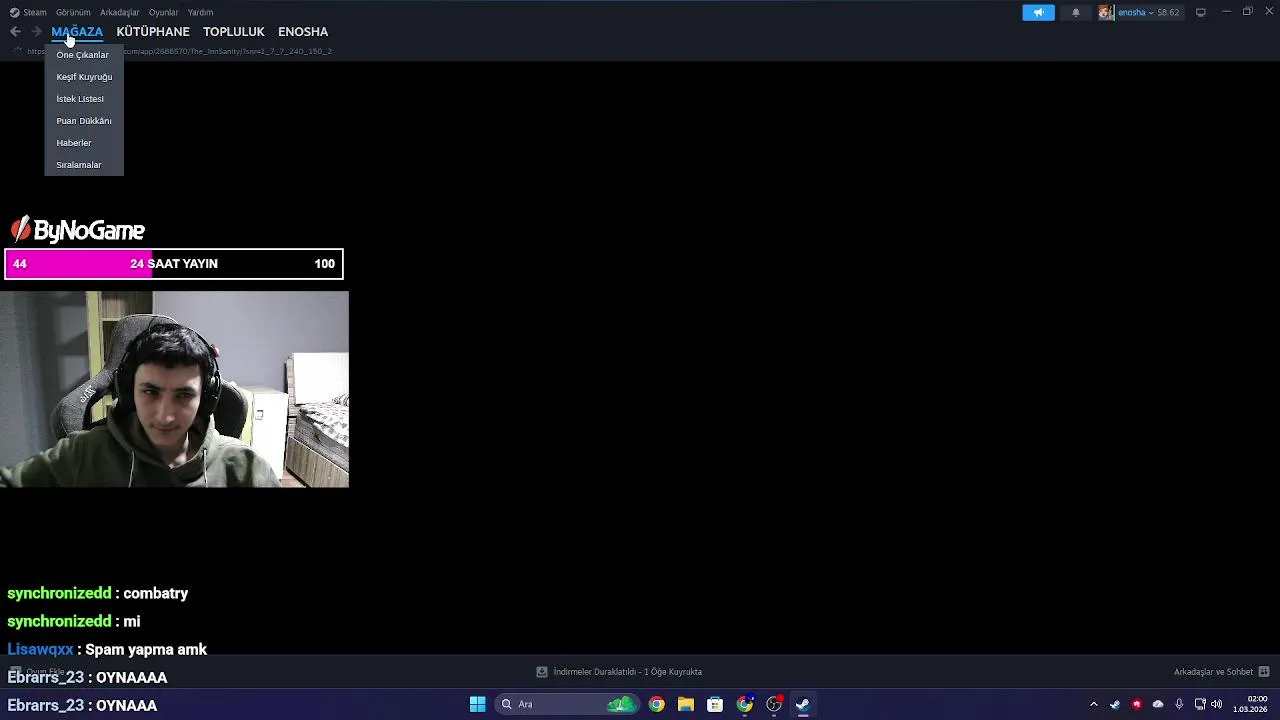Screen dimensions: 1280x720
Task: Open the Arkadaşlar menu
Action: pyautogui.click(x=120, y=12)
